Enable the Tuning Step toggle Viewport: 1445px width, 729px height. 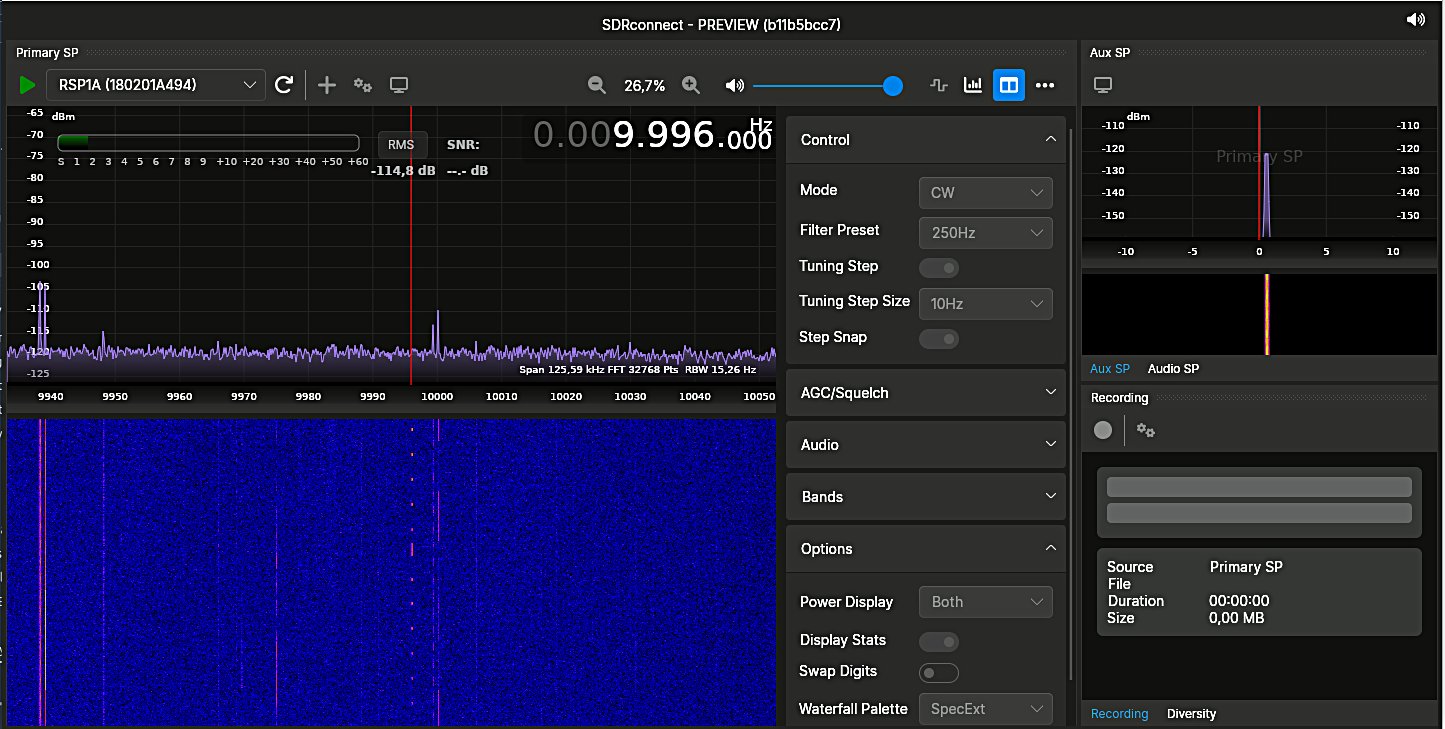pos(938,267)
